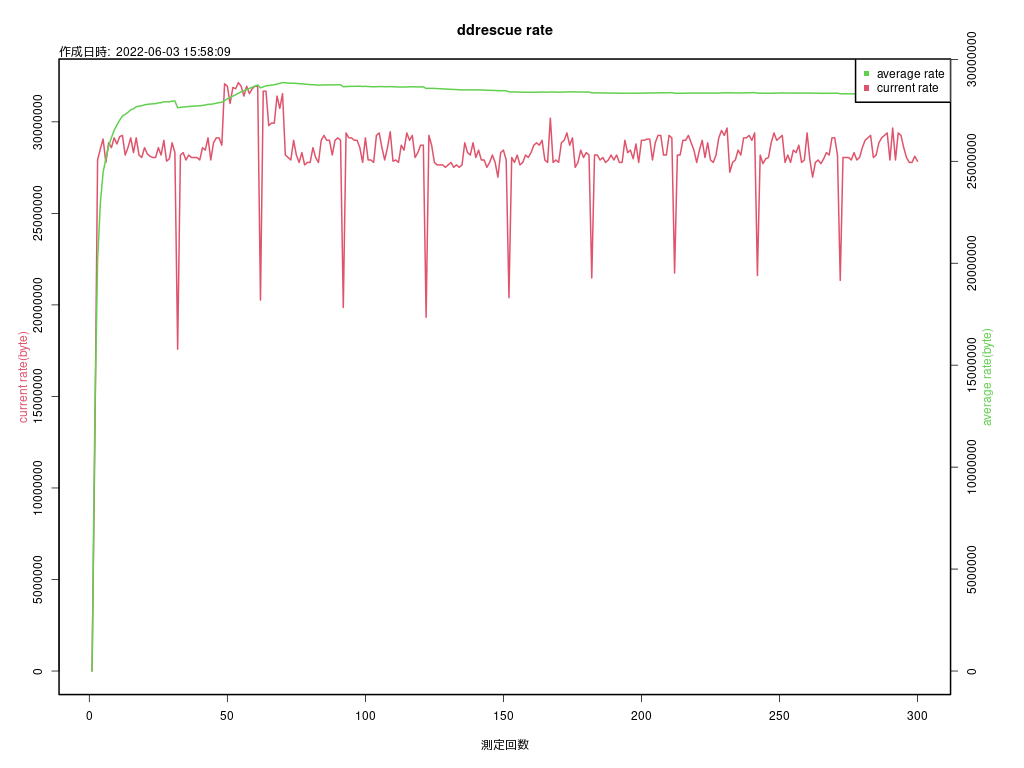Image resolution: width=1024 pixels, height=768 pixels.
Task: Click the red current rate legend swatch
Action: tap(867, 88)
